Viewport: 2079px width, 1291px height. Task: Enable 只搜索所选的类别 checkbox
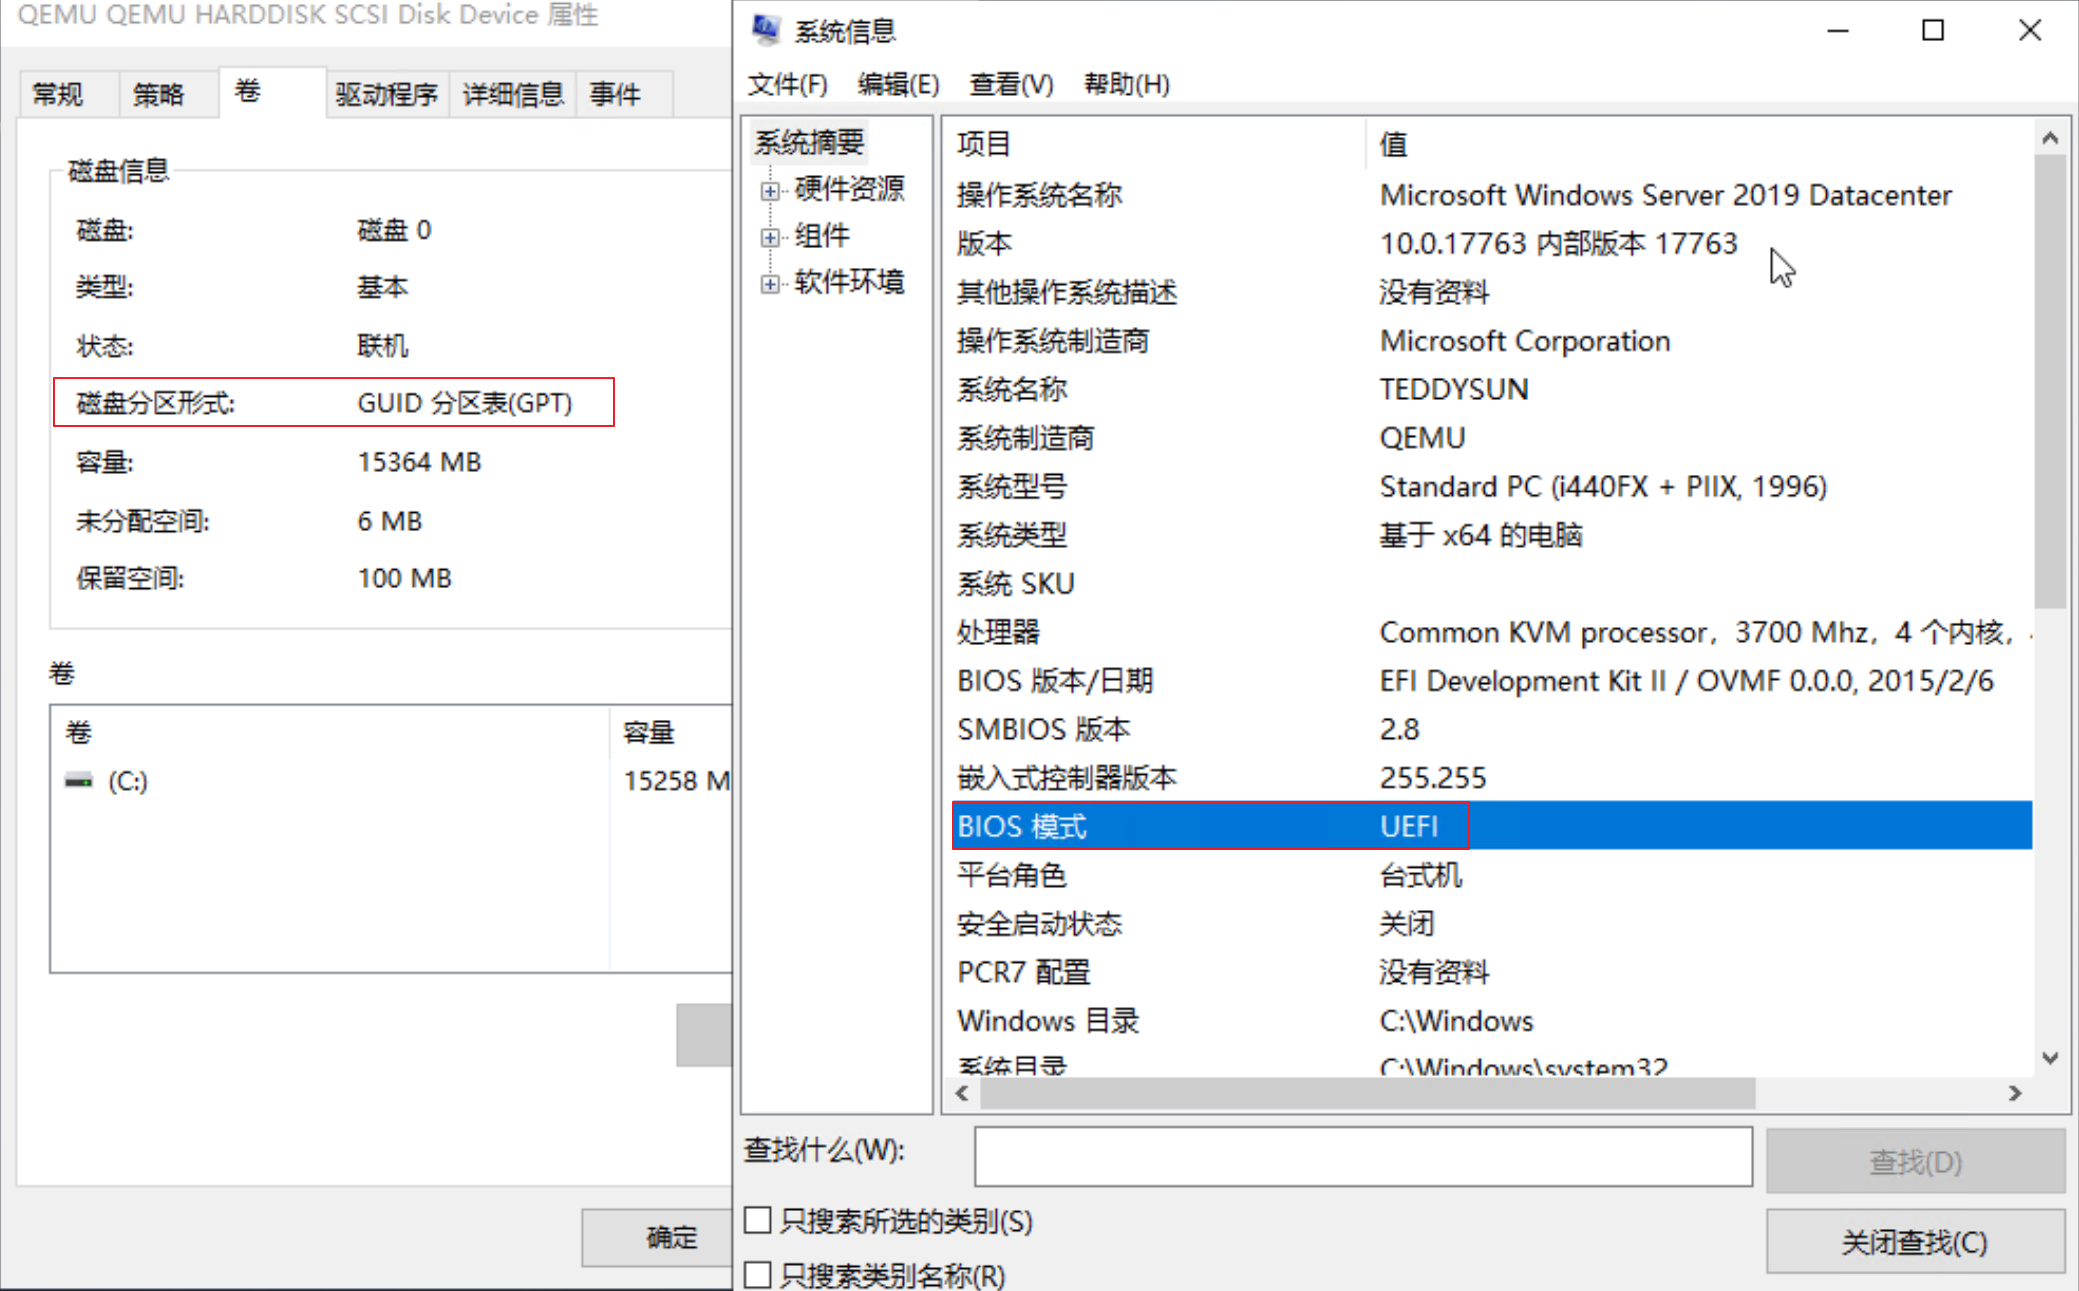757,1221
